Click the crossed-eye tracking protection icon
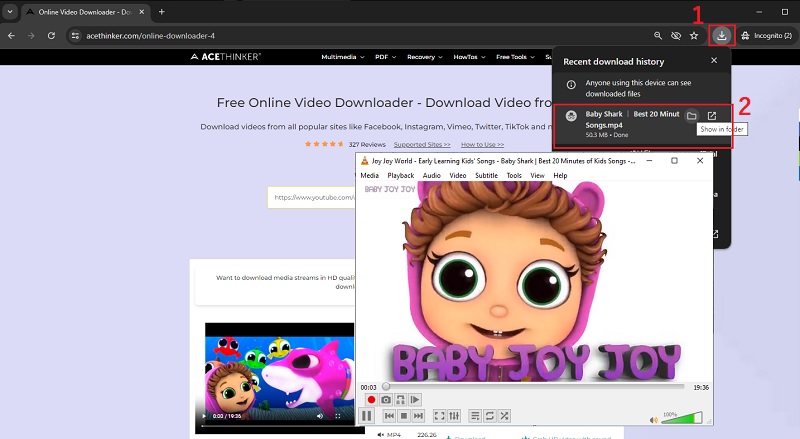The image size is (800, 439). tap(676, 36)
